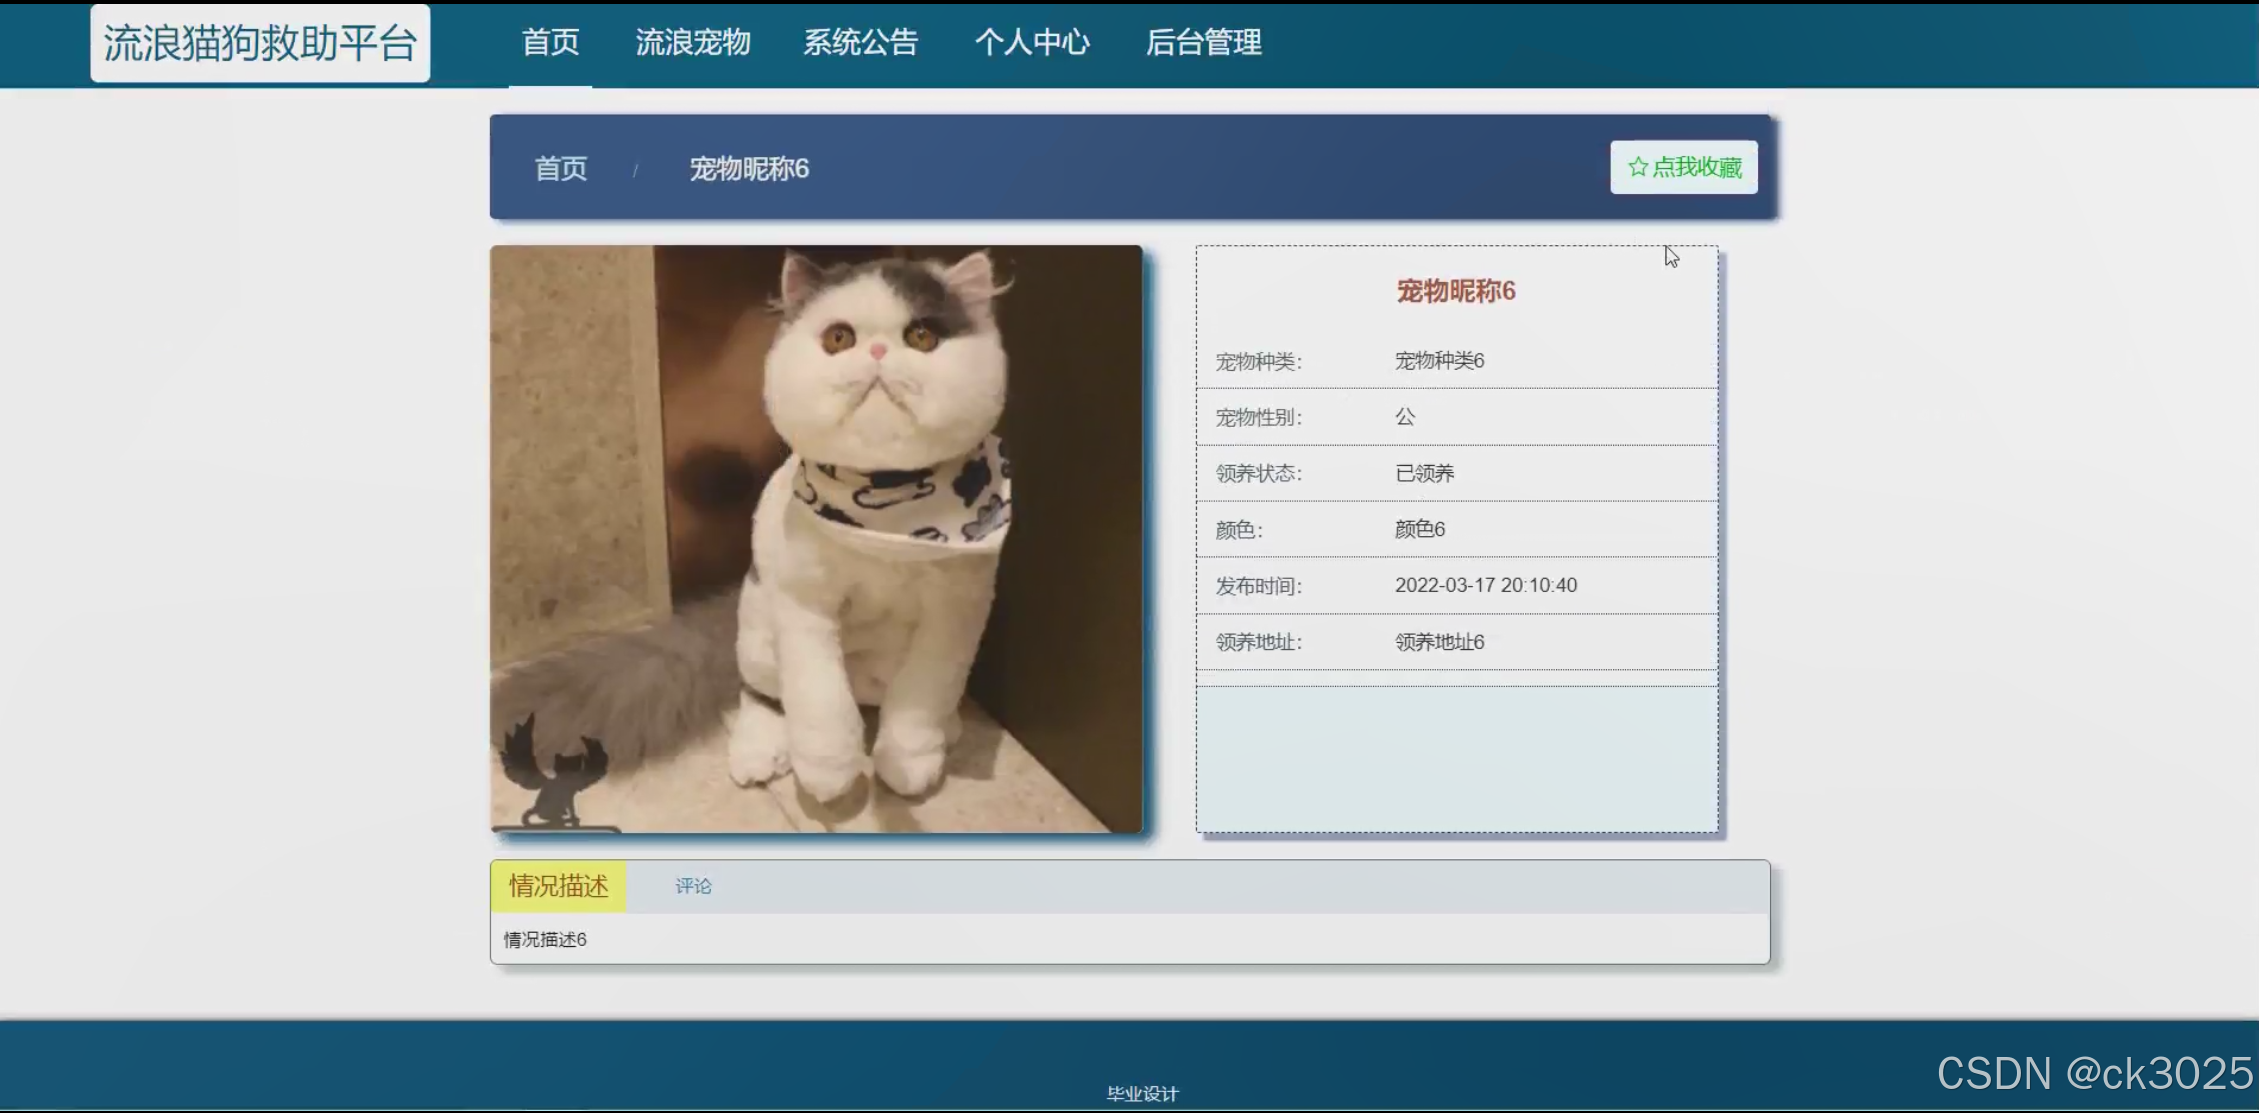Click the 已领养 adoption status value
The image size is (2259, 1113).
1425,473
